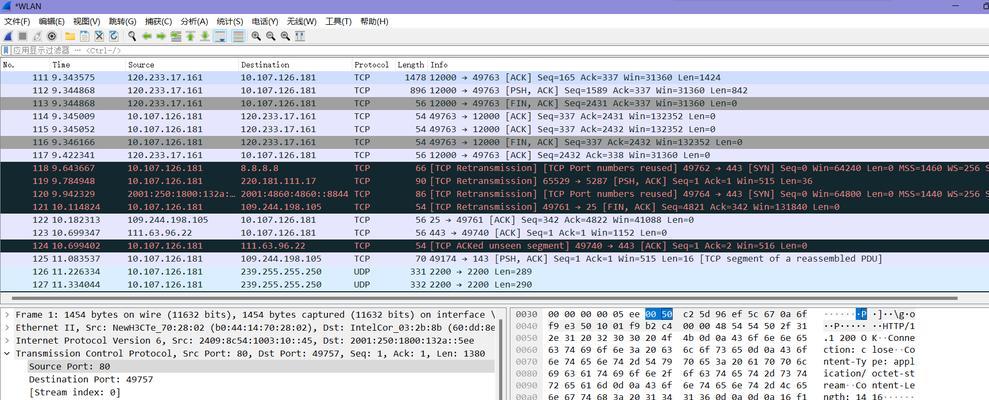
Task: Find a packet with the magnifier icon
Action: pos(132,36)
